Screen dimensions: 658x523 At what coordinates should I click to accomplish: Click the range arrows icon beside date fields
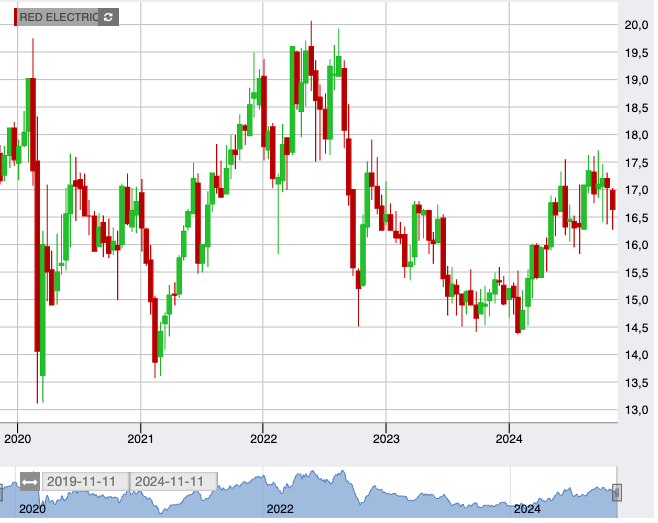click(x=30, y=482)
